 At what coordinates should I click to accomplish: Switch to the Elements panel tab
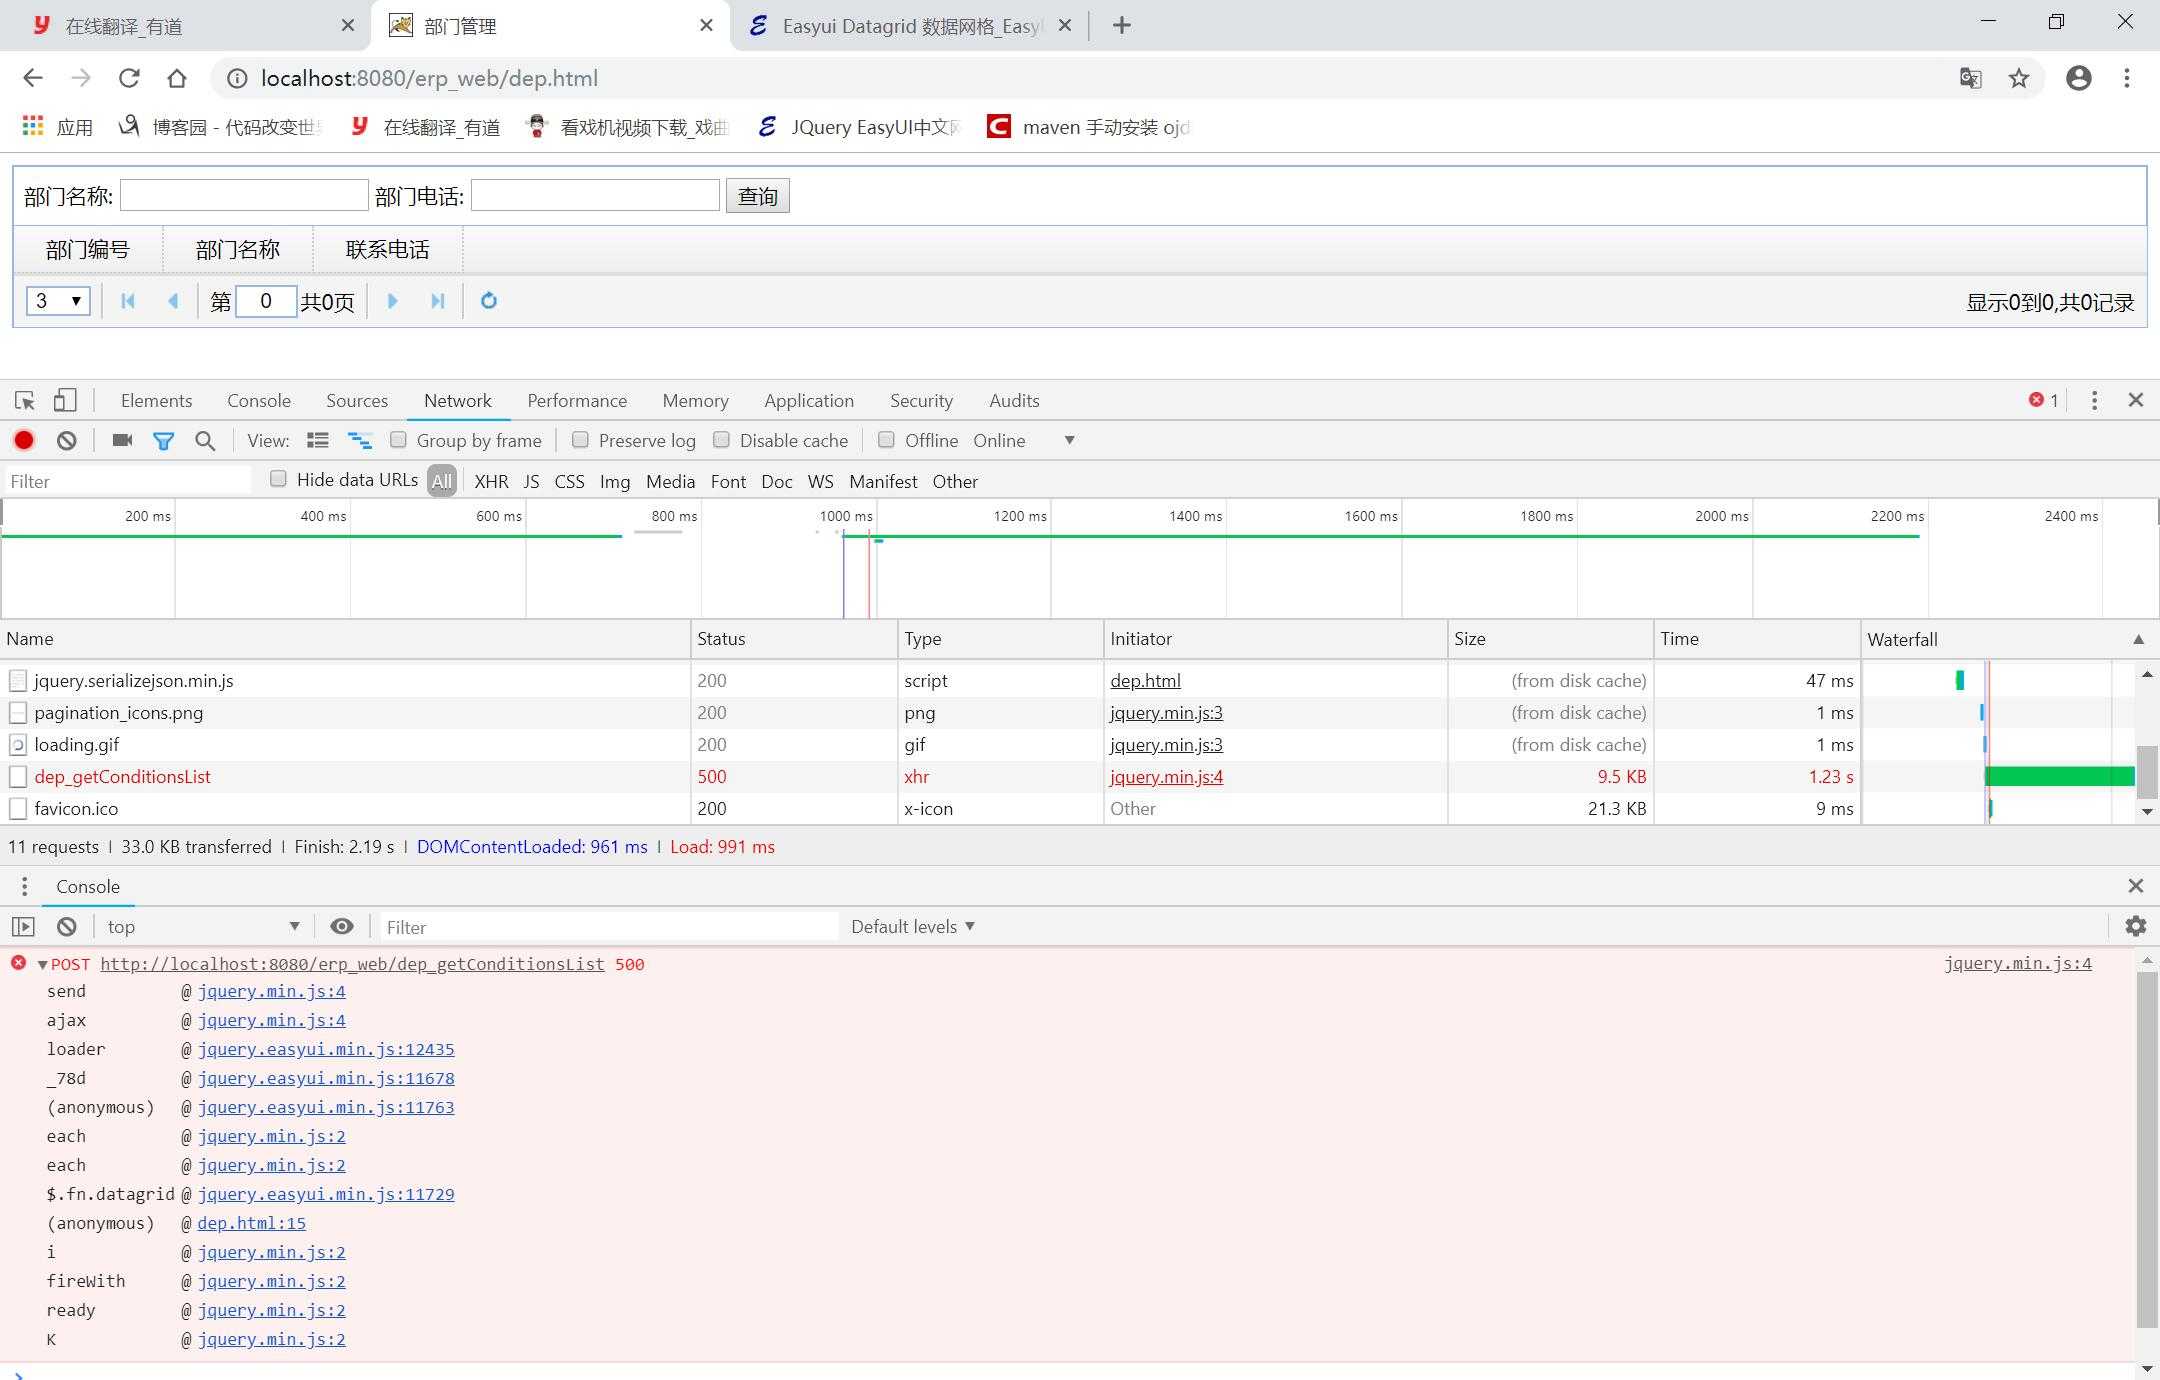[157, 400]
